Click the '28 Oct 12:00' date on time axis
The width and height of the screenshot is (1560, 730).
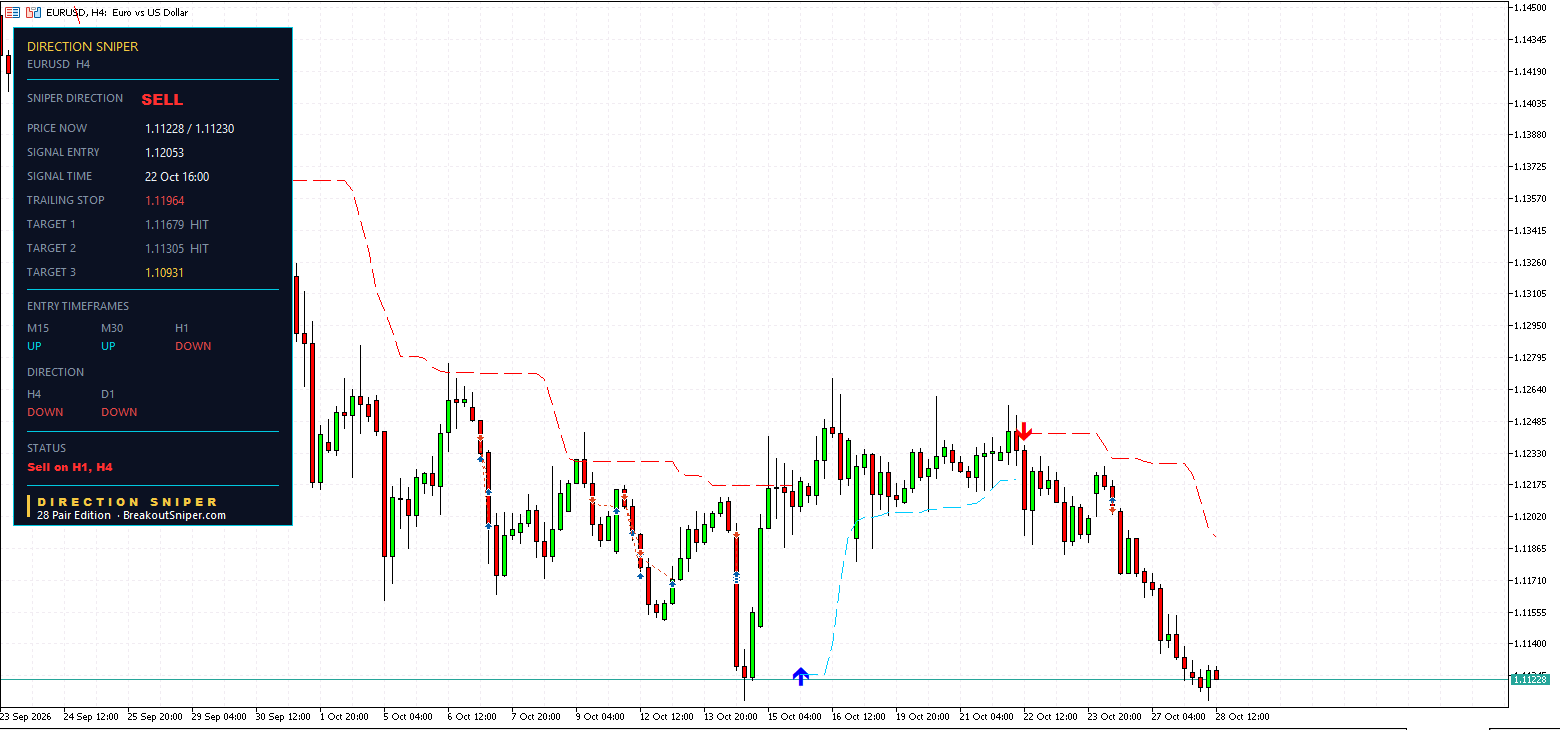1241,717
